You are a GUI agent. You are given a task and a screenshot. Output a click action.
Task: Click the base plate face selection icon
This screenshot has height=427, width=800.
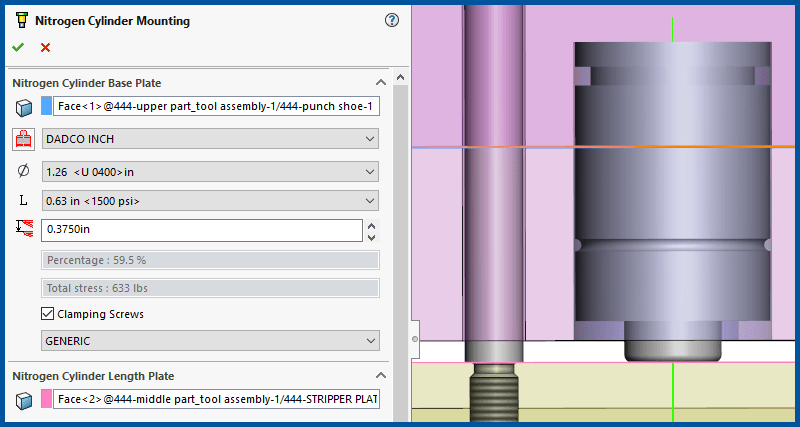coord(23,108)
